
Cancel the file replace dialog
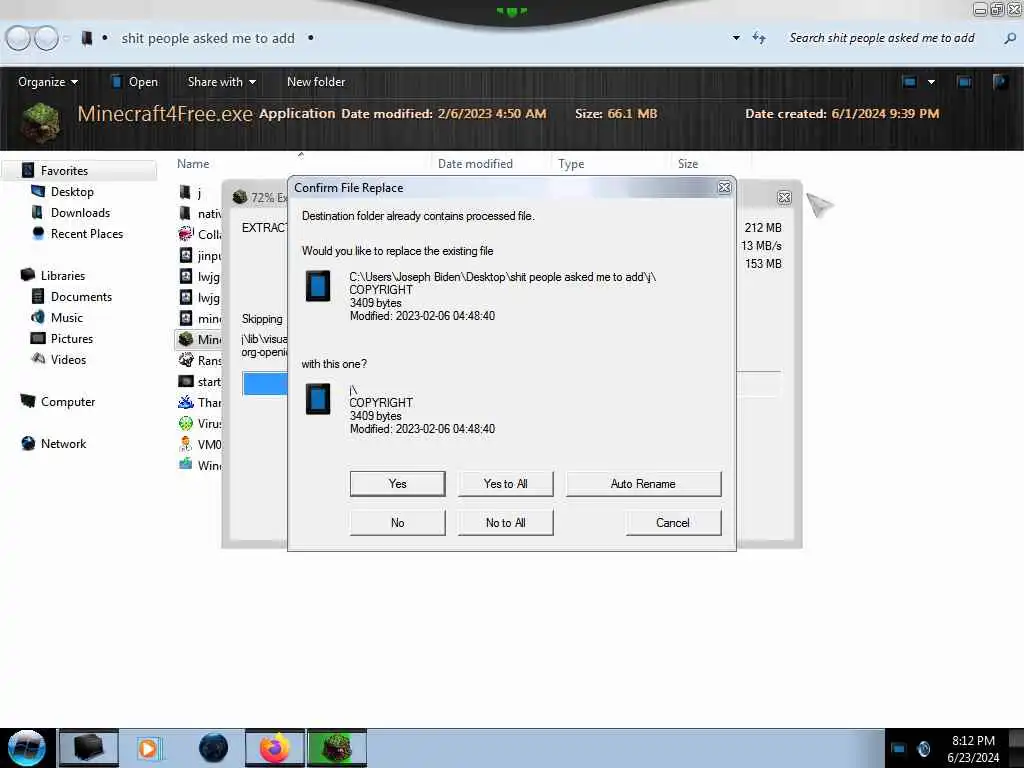[673, 523]
